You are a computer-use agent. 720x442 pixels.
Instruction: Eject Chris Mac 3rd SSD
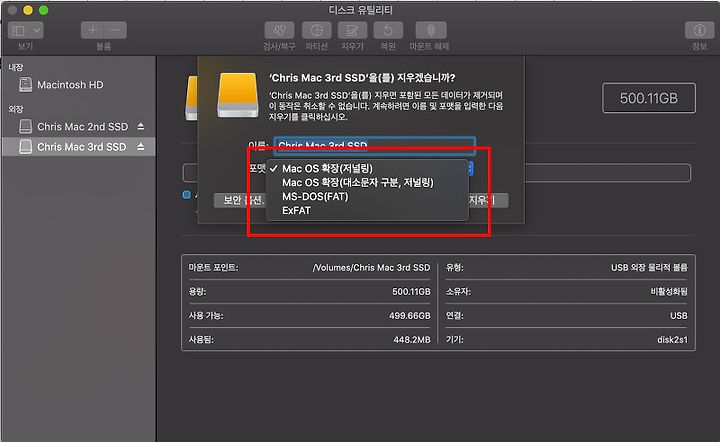coord(141,147)
